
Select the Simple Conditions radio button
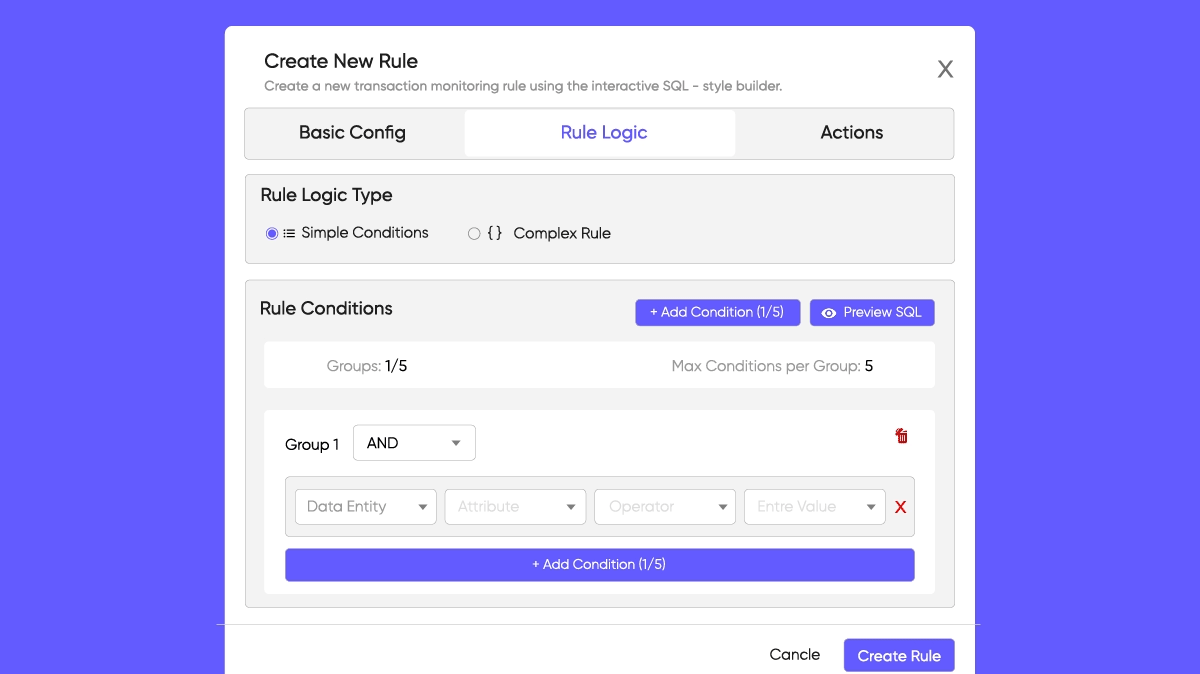pos(272,234)
